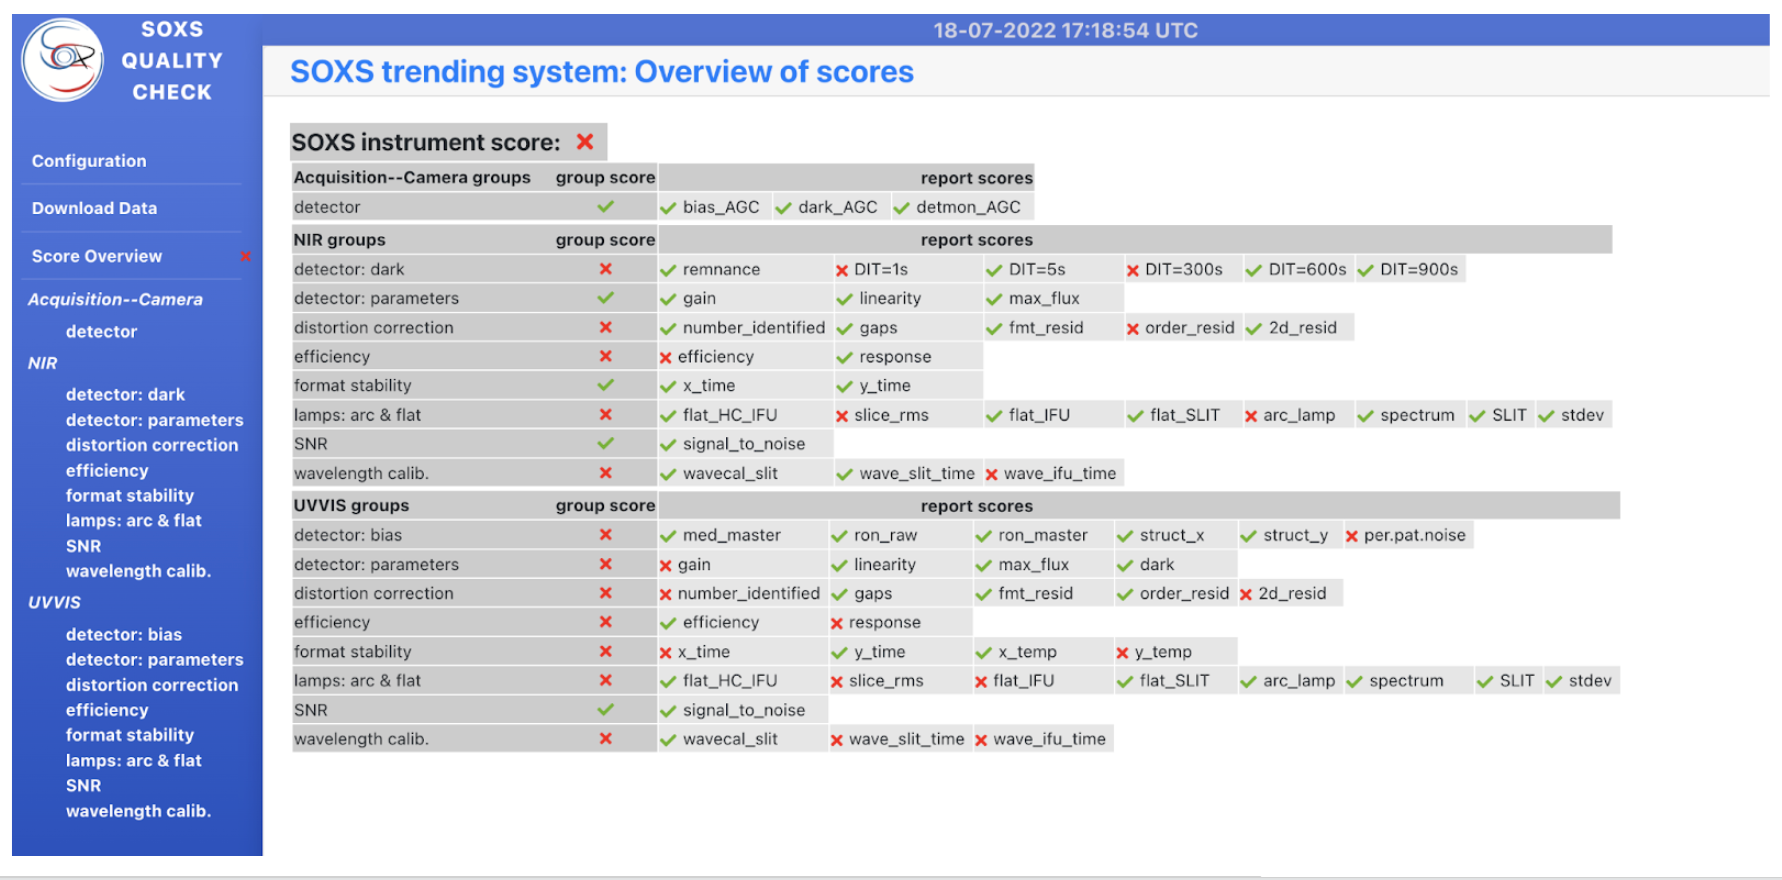The height and width of the screenshot is (880, 1782).
Task: Click the red cross next to Score Overview
Action: click(x=245, y=256)
